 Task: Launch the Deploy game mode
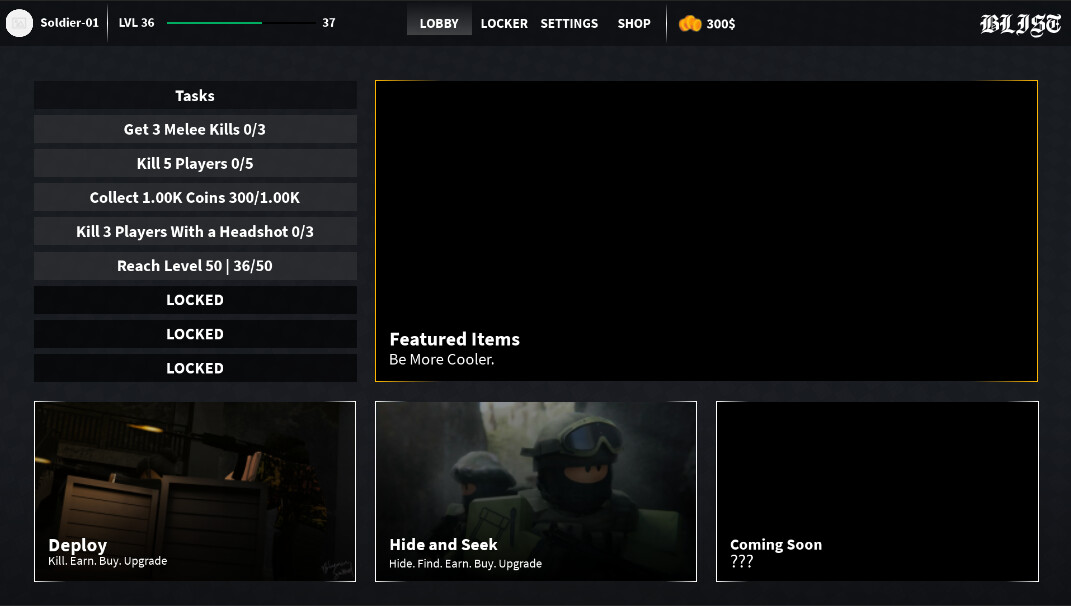(195, 491)
